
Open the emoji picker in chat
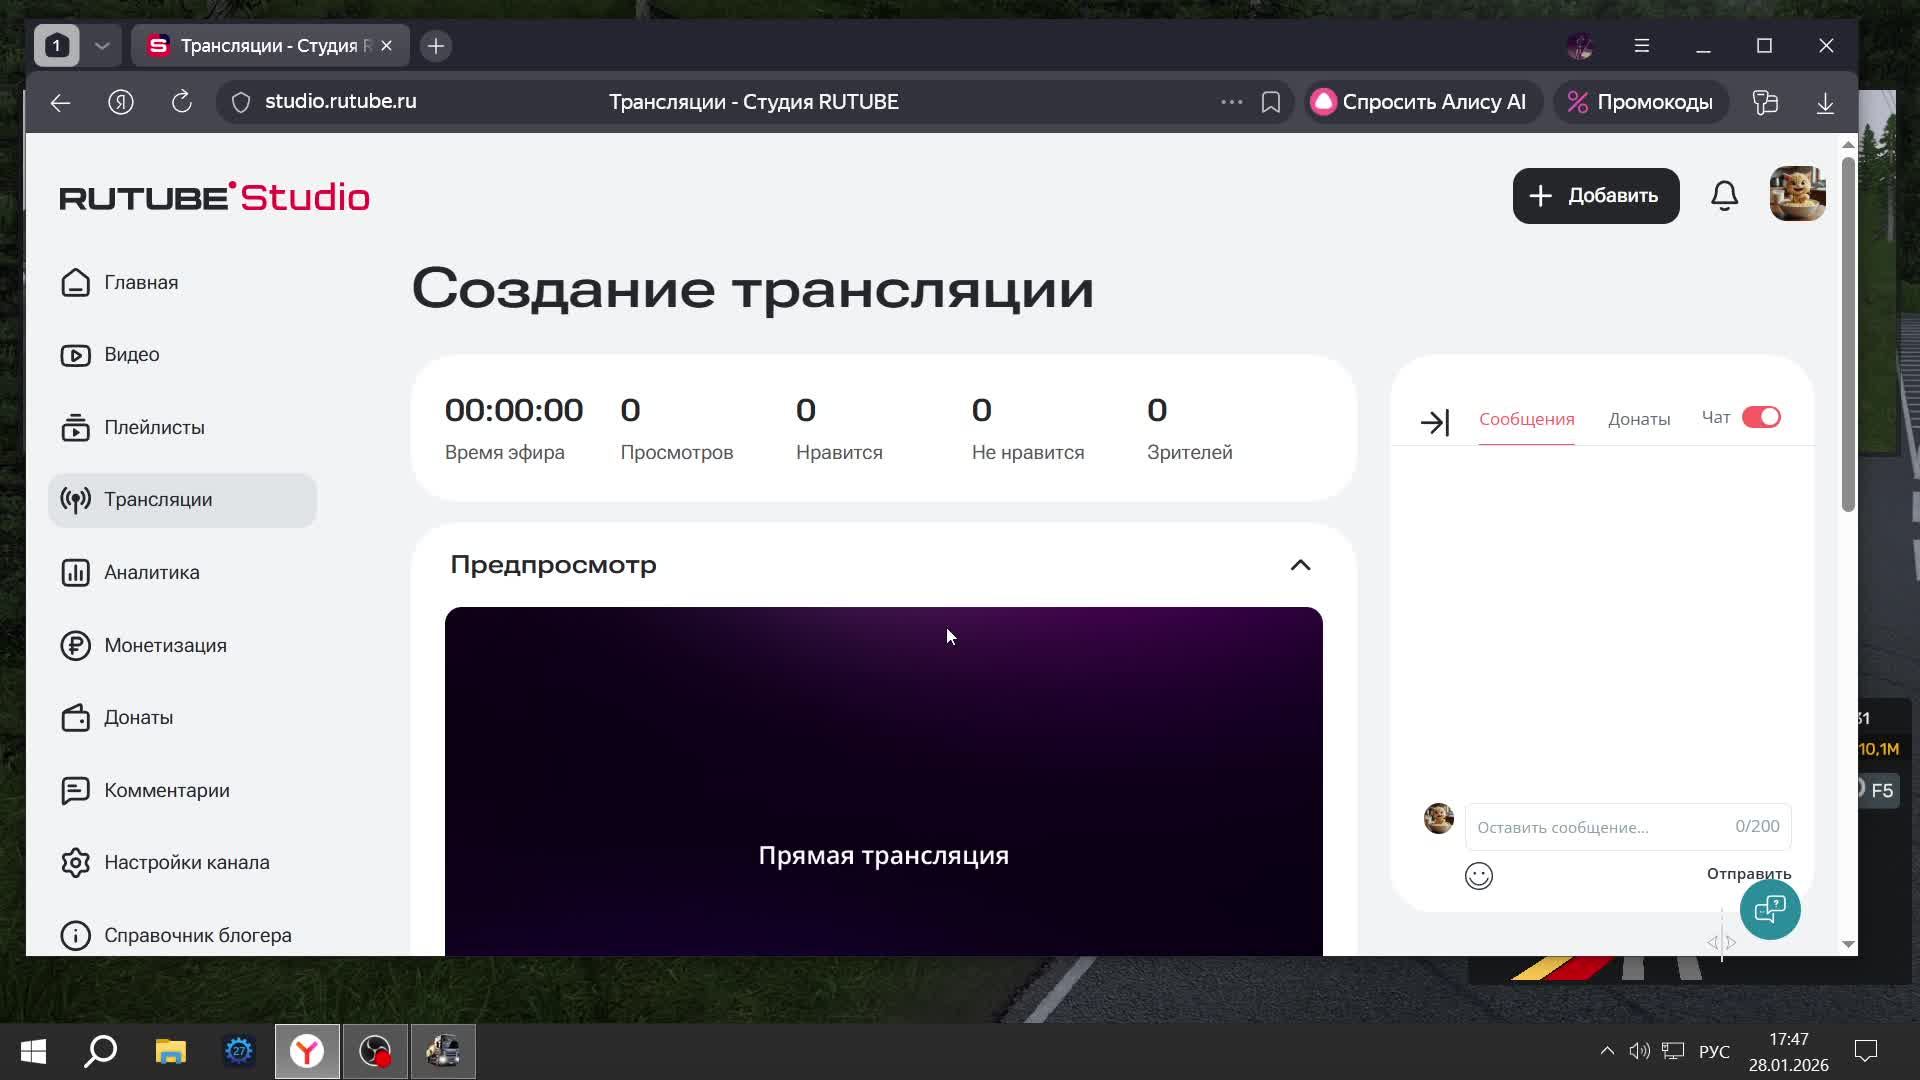(x=1478, y=876)
